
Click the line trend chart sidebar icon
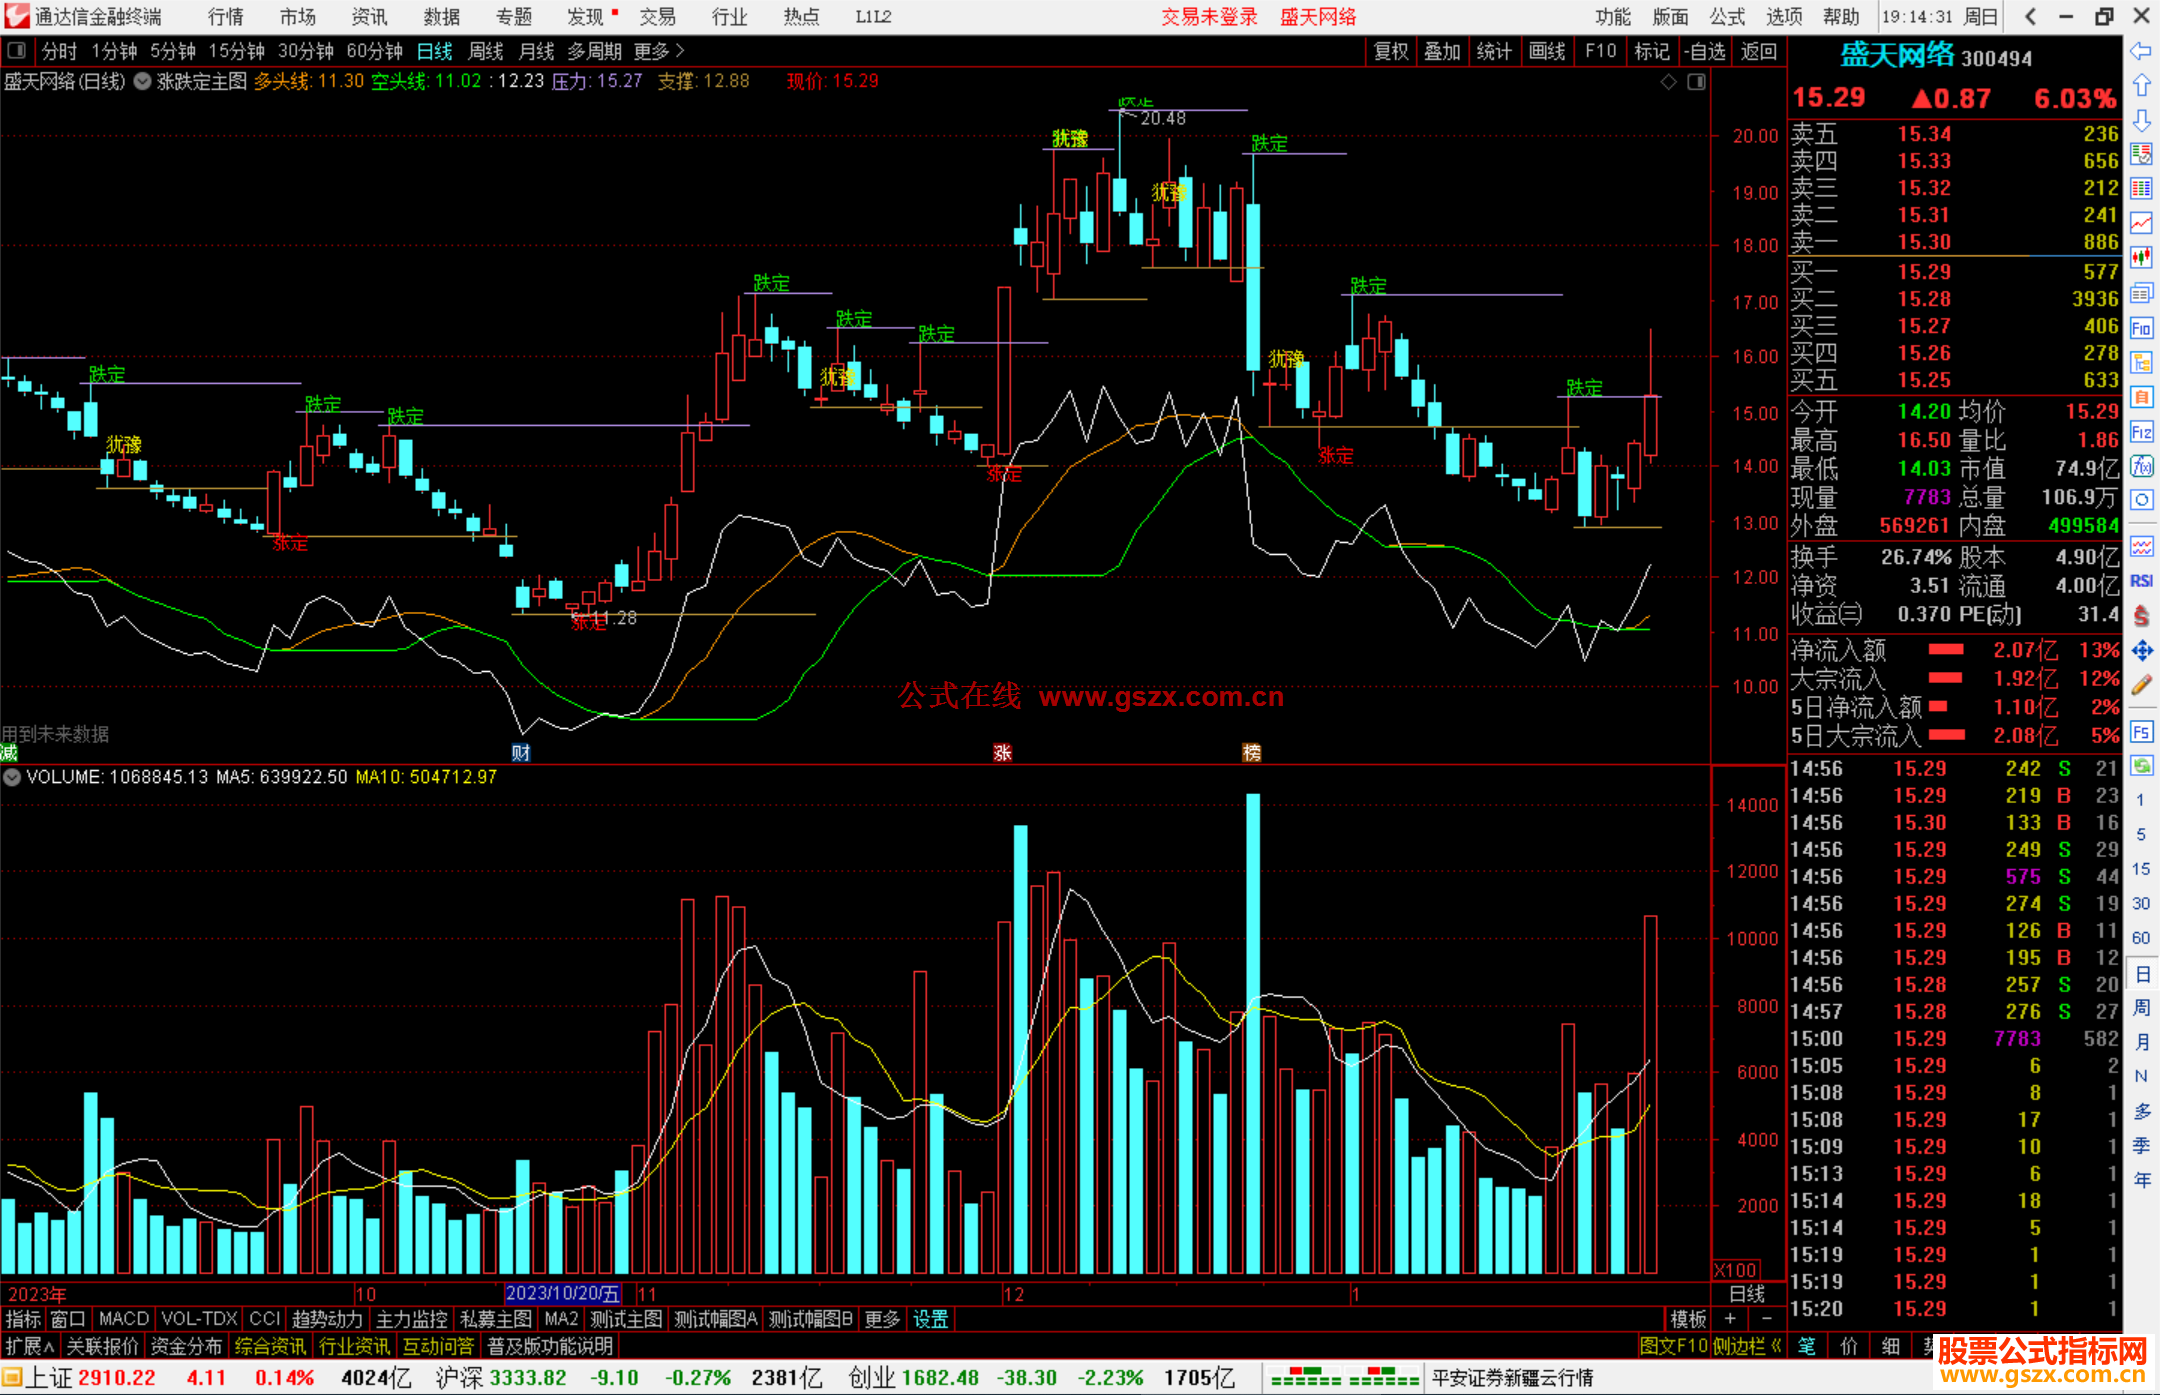[x=2141, y=223]
